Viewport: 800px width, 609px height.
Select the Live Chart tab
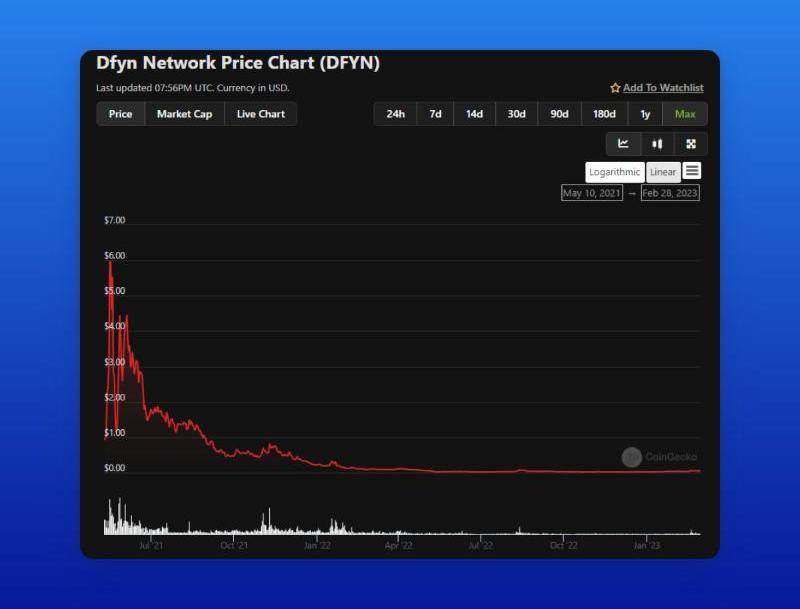pyautogui.click(x=261, y=114)
